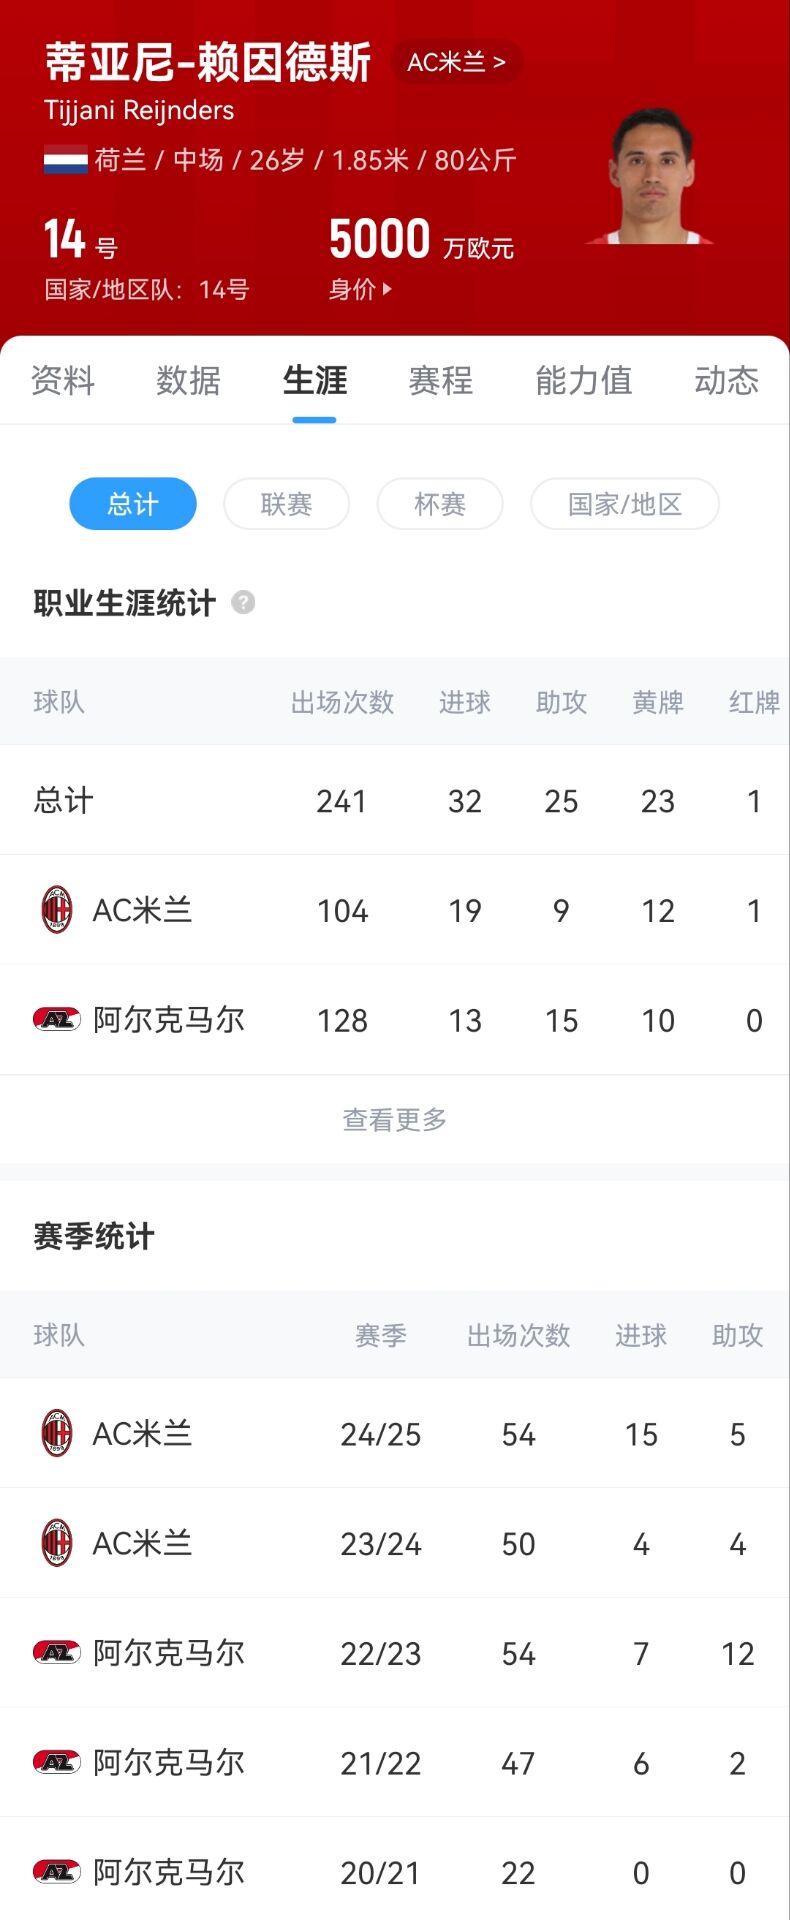This screenshot has height=1920, width=790.
Task: Open the AC米兰 team chevron badge
Action: tap(457, 63)
